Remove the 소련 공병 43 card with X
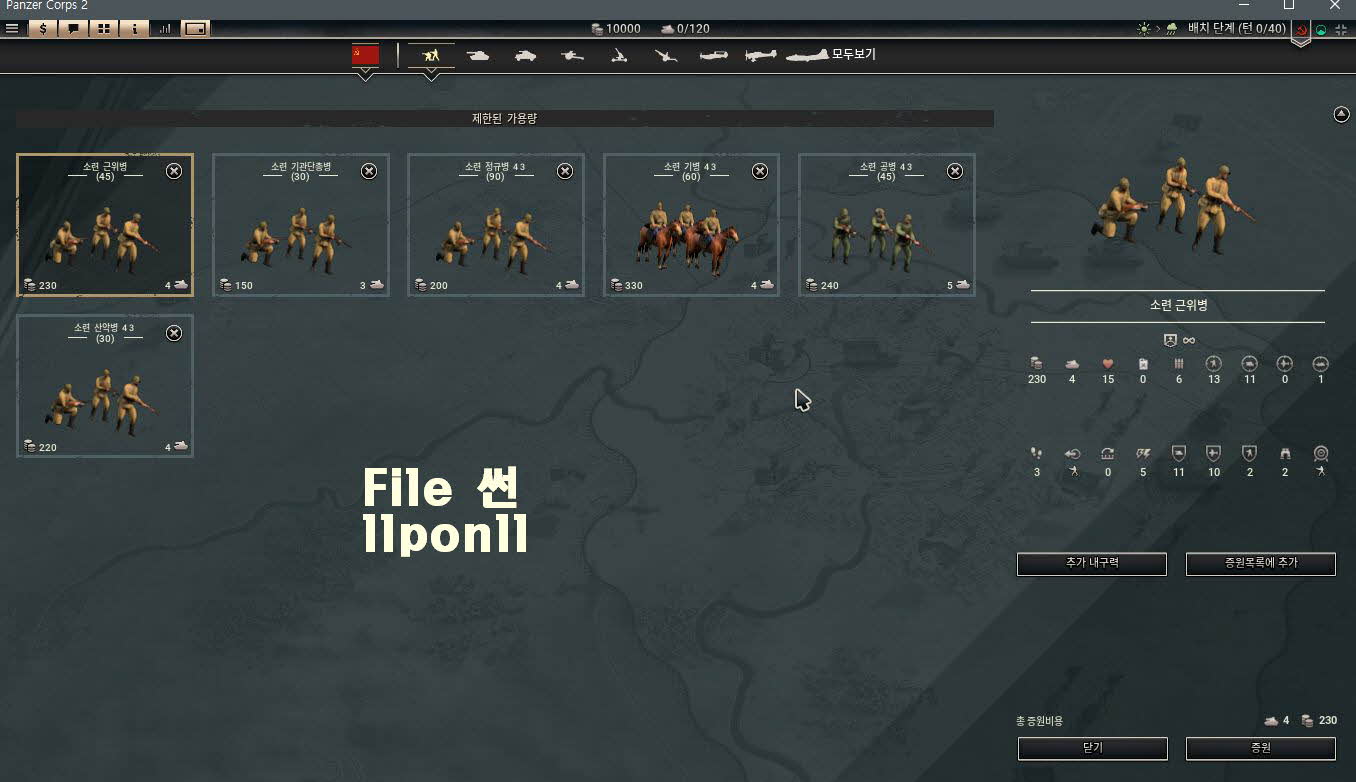Viewport: 1356px width, 782px height. (x=955, y=171)
